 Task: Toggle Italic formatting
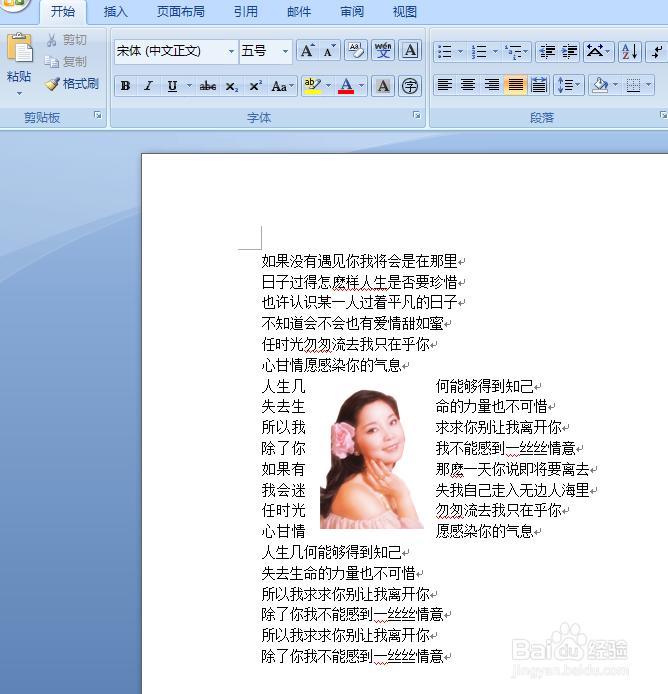pos(148,86)
